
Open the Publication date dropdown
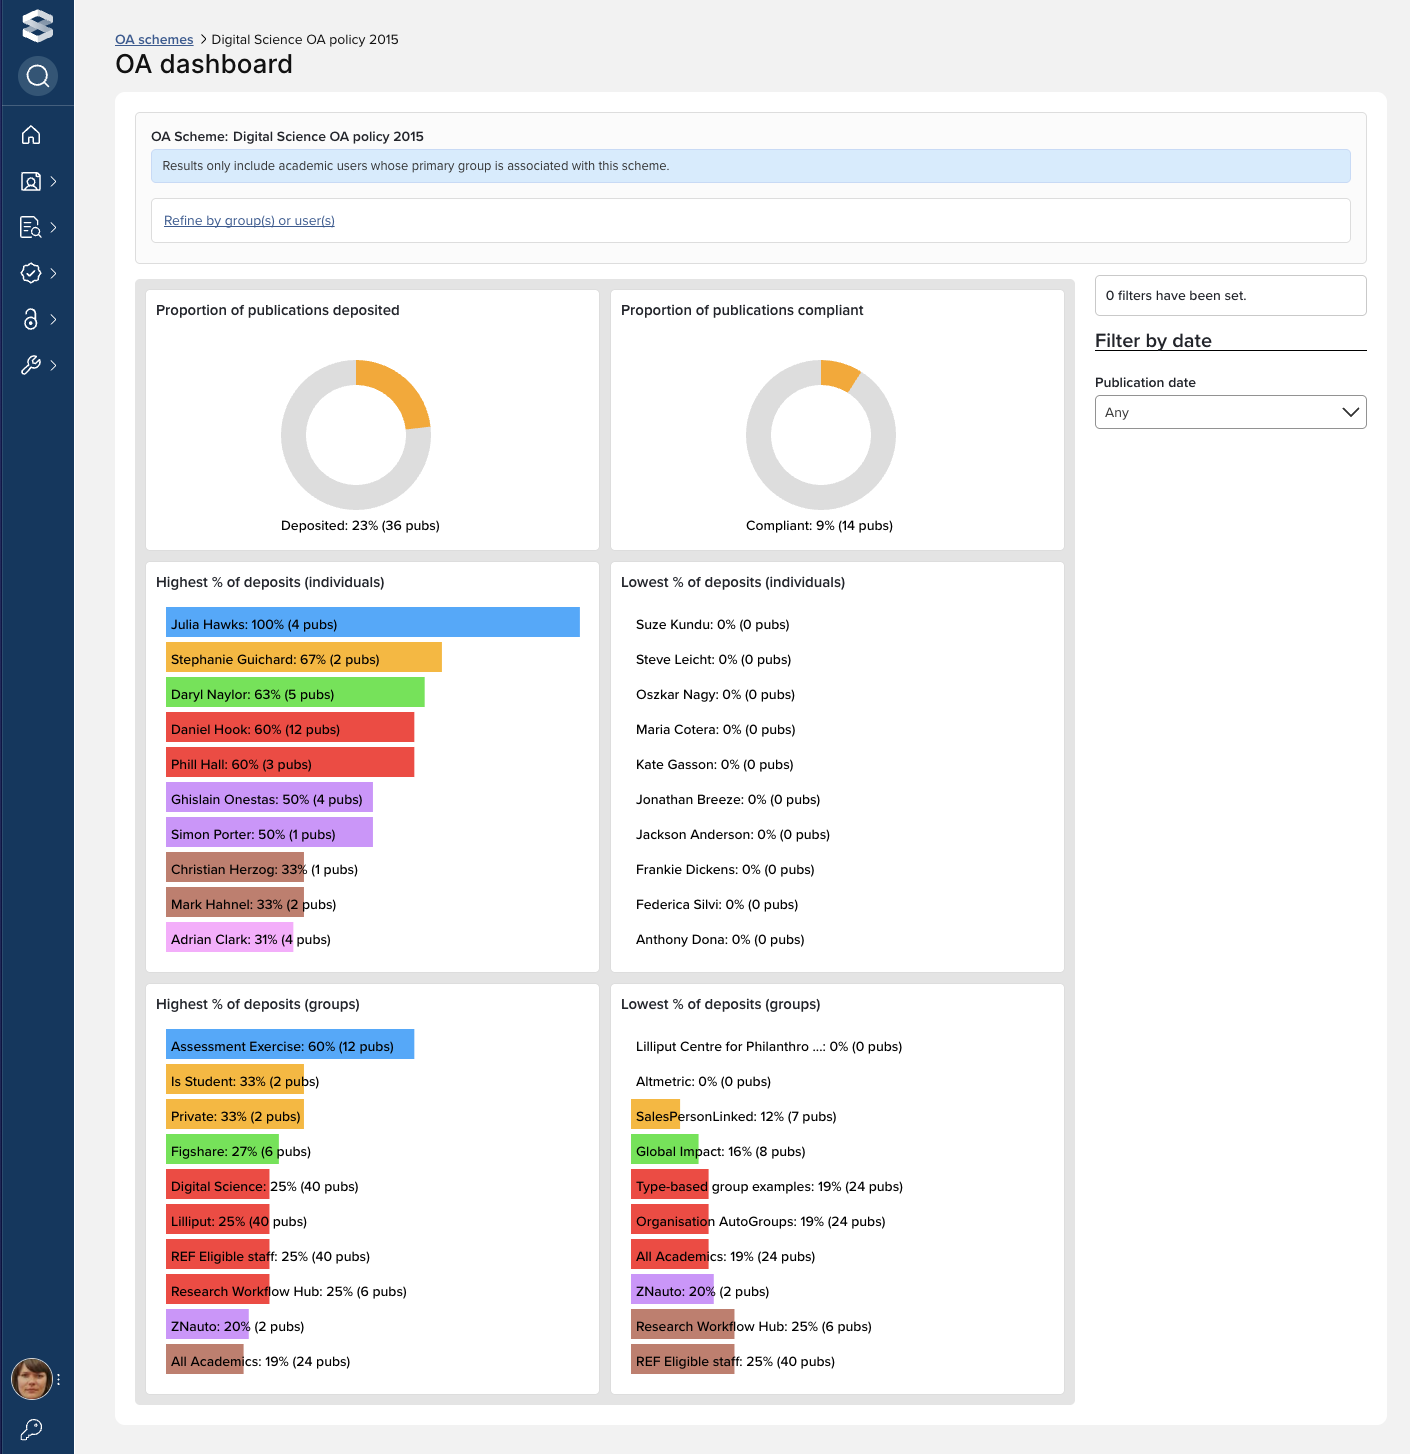click(x=1230, y=412)
